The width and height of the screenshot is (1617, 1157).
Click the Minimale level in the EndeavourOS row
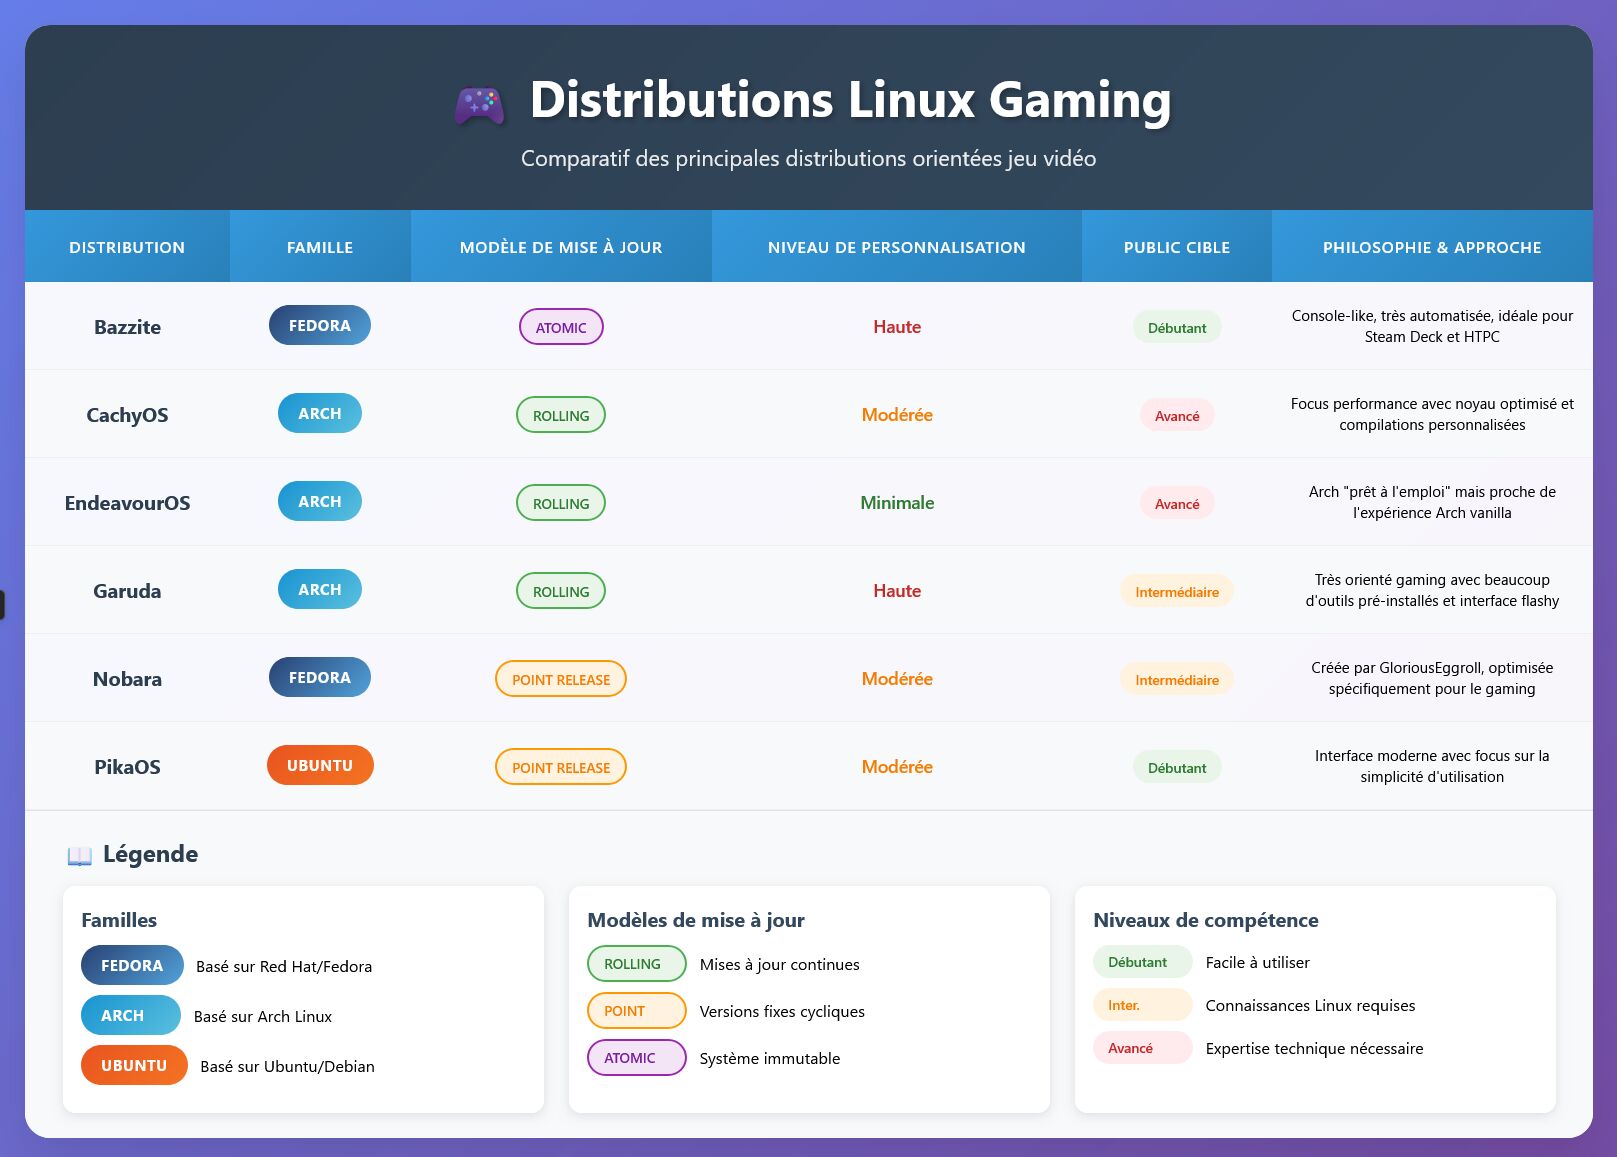point(897,503)
